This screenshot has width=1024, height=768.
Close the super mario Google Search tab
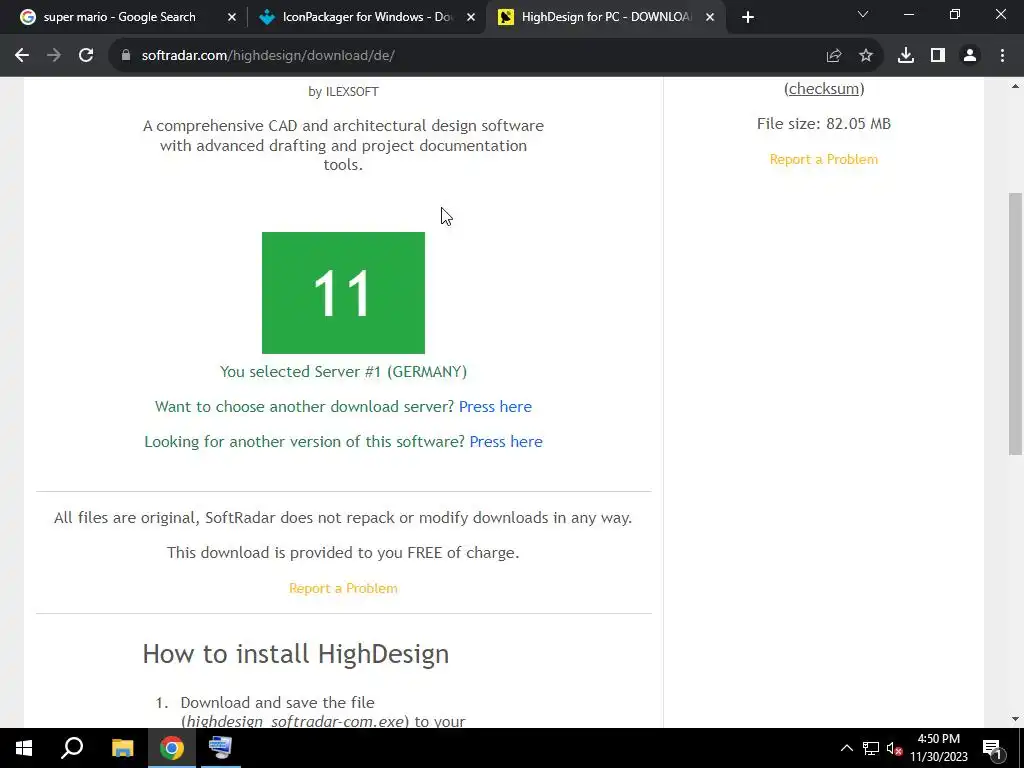[x=232, y=17]
